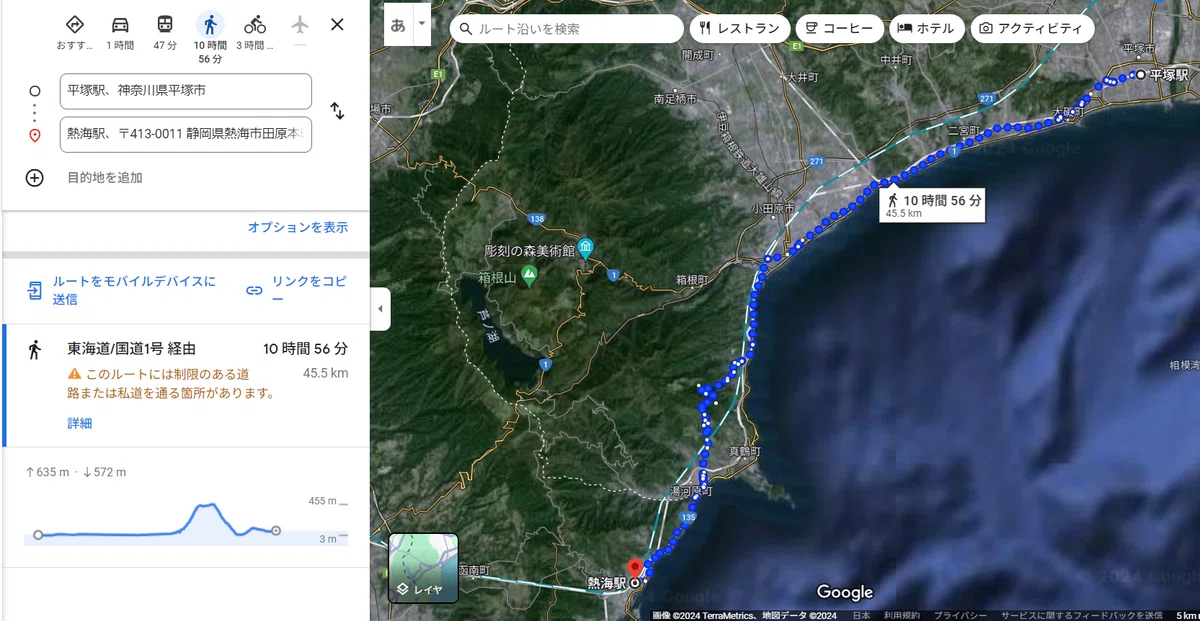Click the 彫刻の森美術館 museum marker
Image resolution: width=1200 pixels, height=621 pixels.
pyautogui.click(x=585, y=246)
